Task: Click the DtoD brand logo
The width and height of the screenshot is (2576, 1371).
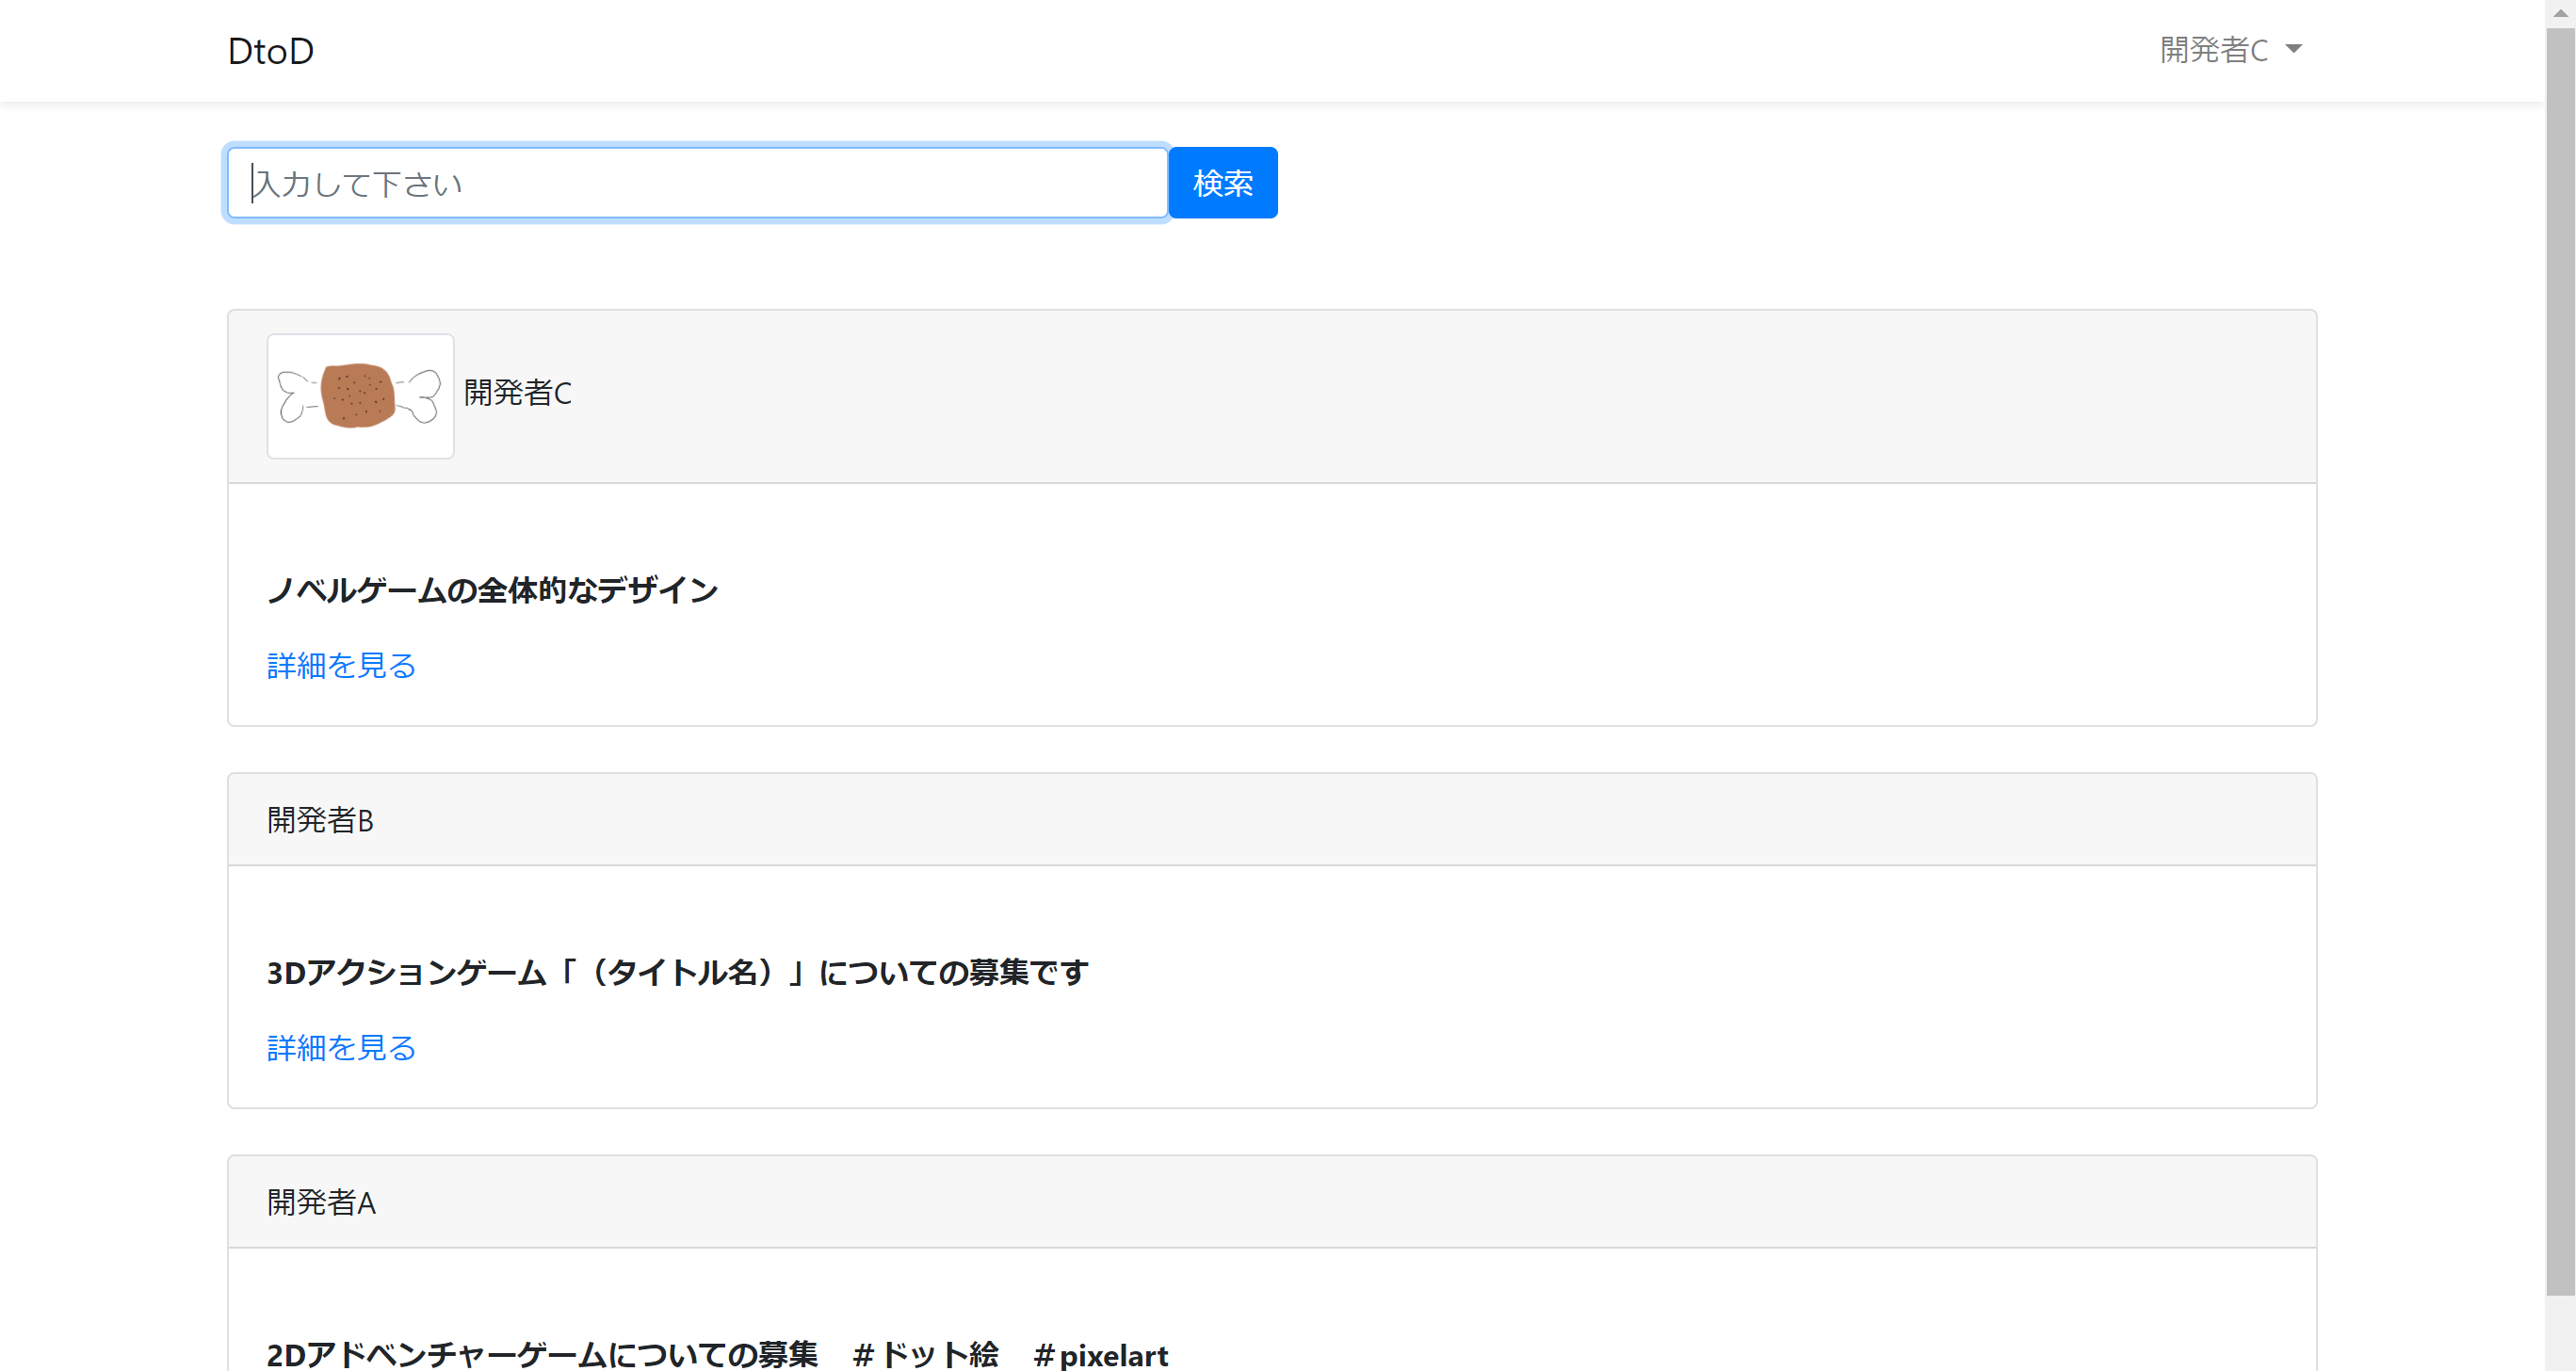Action: pos(270,51)
